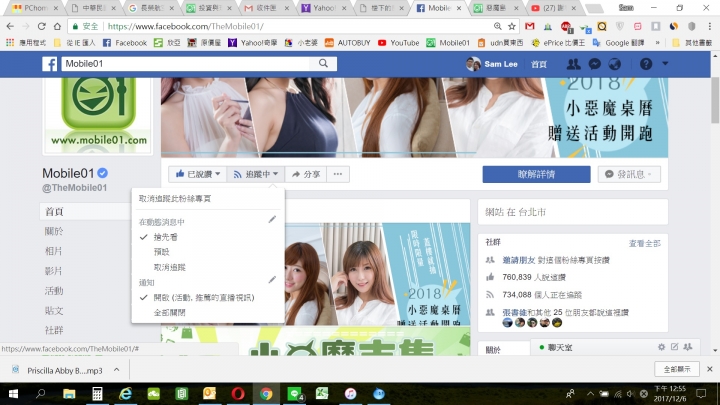Open 貼文 in page sidebar

(54, 311)
